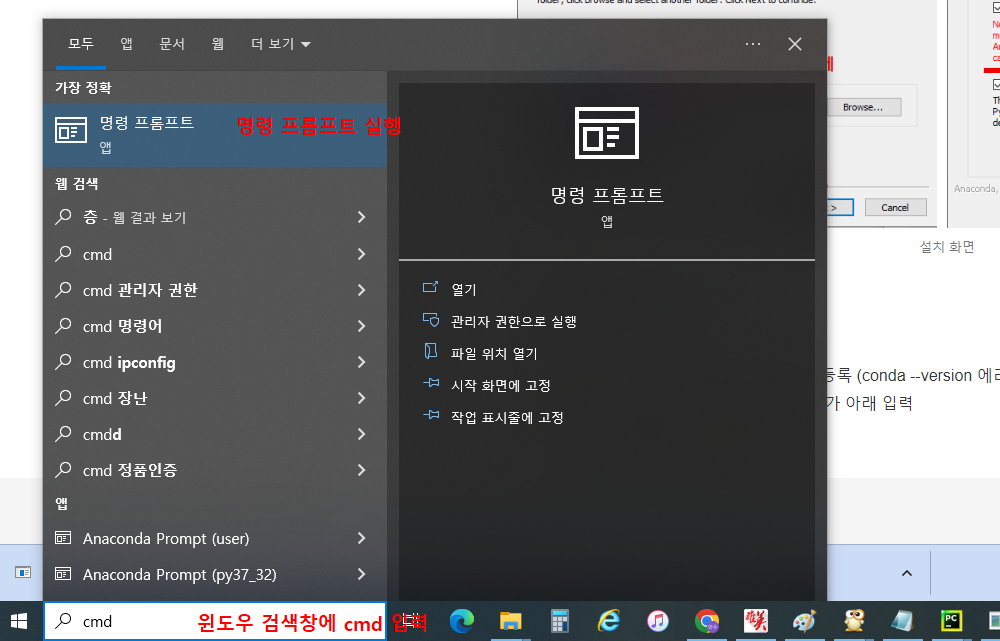Image resolution: width=1000 pixels, height=641 pixels.
Task: Switch to the 웹 tab
Action: [x=217, y=44]
